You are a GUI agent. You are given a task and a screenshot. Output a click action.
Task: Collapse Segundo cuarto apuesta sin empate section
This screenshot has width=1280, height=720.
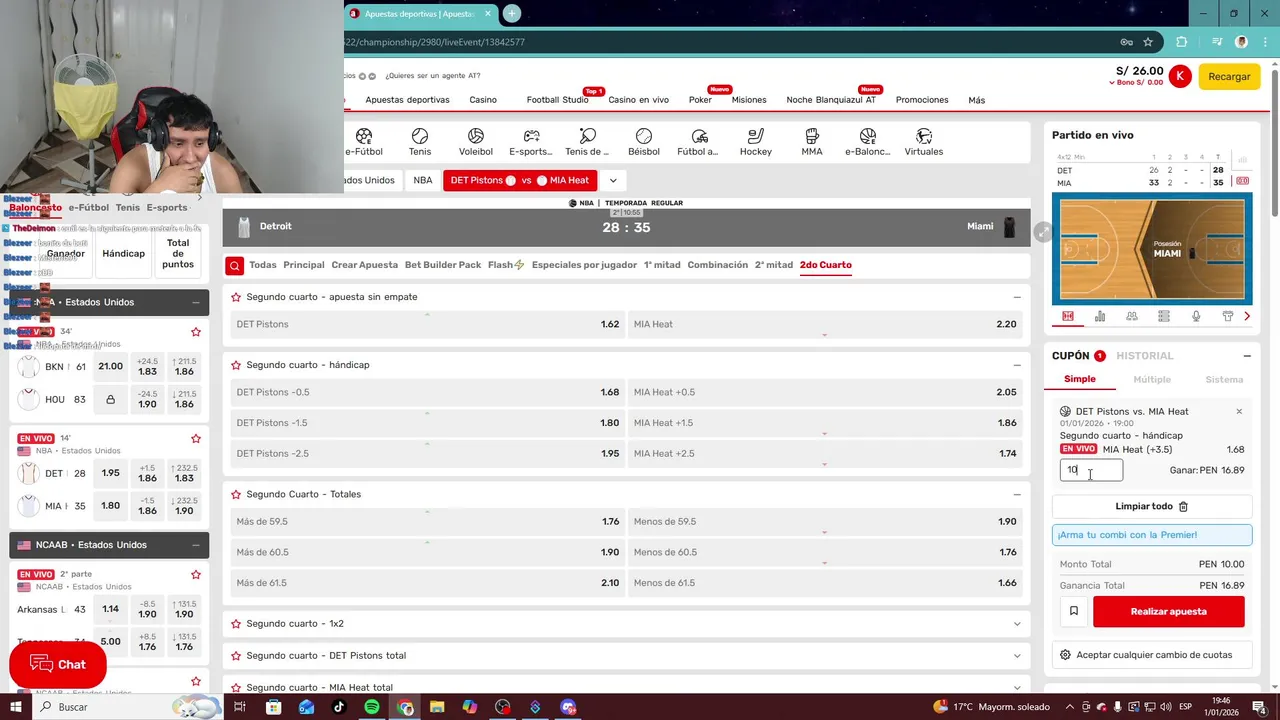(1017, 297)
